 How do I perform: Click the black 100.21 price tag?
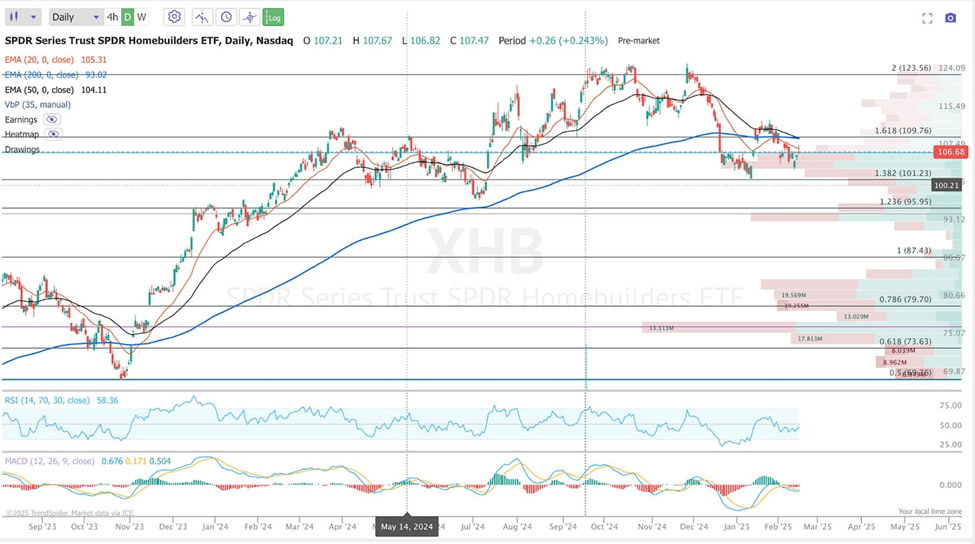pos(947,185)
